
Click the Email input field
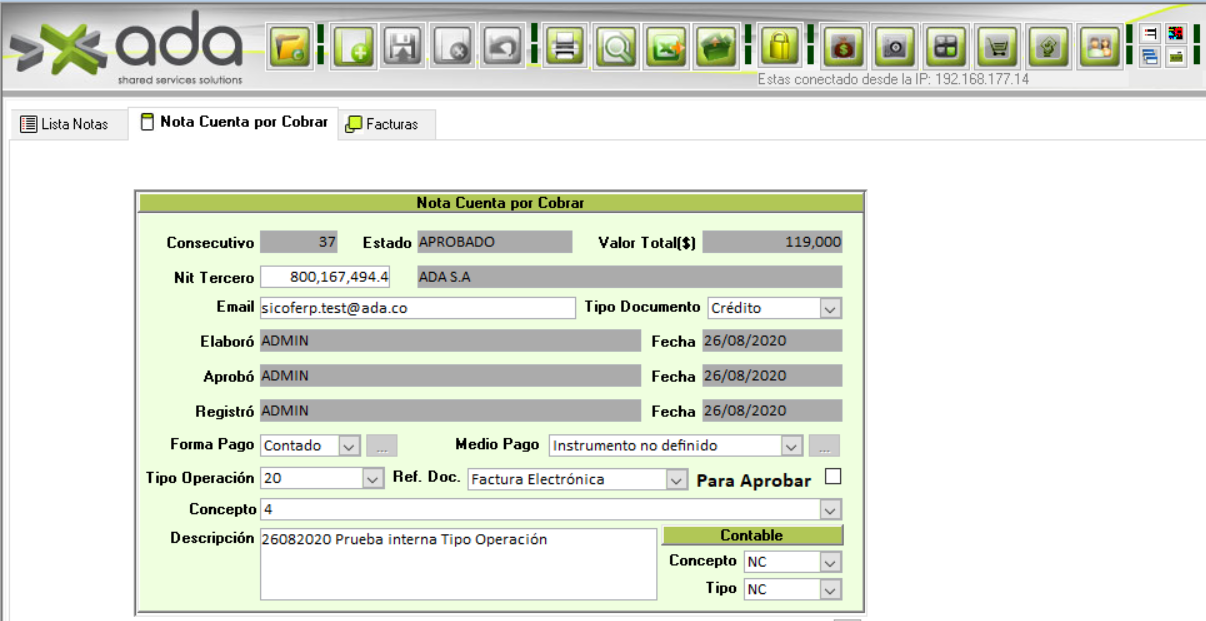point(417,308)
